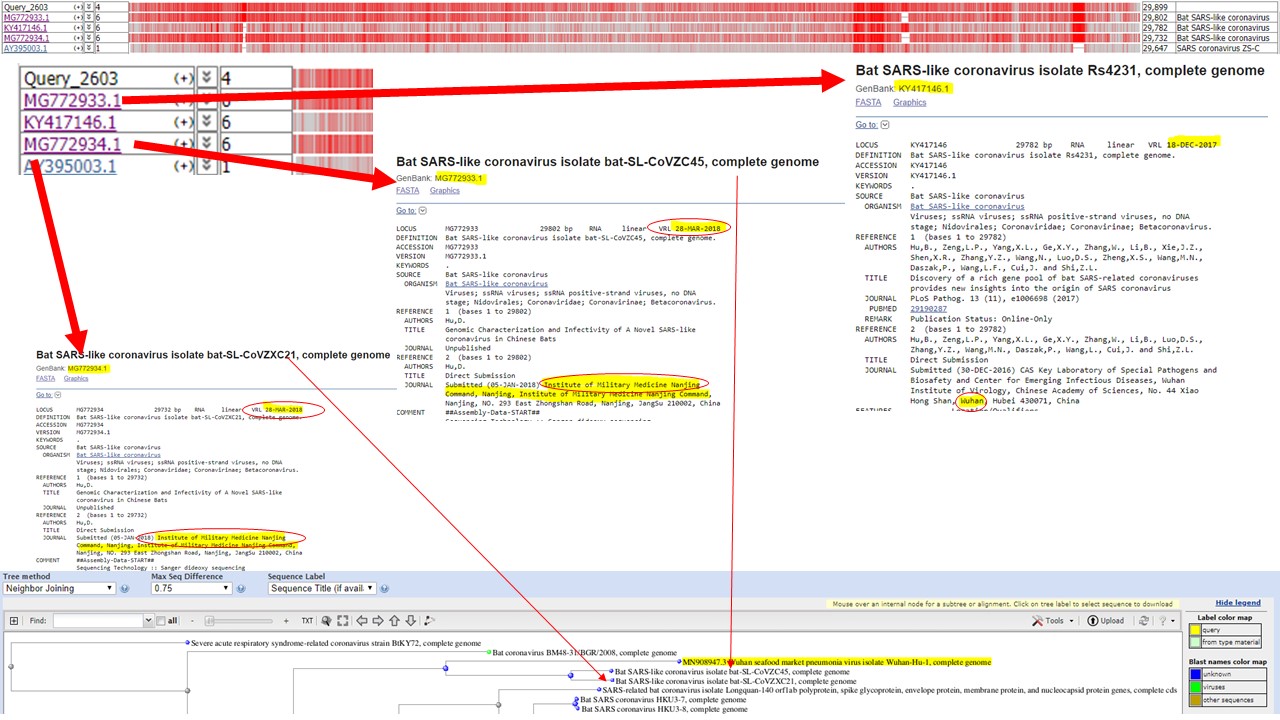Viewport: 1280px width, 720px height.
Task: Click the zoom-to-selection magnifier icon in tree toolbar
Action: tap(326, 621)
